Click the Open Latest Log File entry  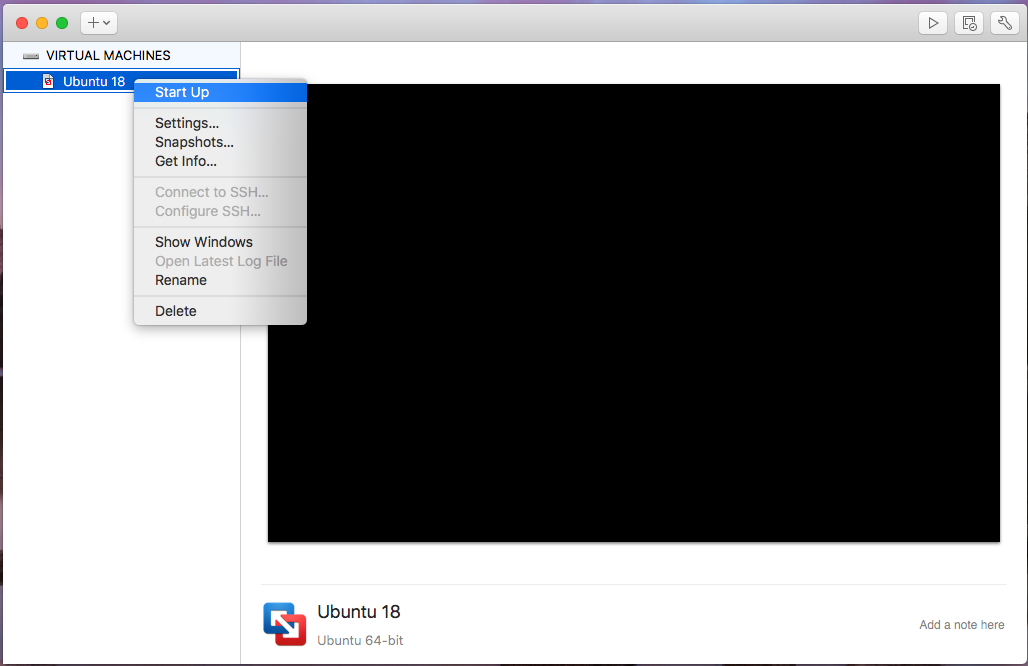[x=220, y=261]
